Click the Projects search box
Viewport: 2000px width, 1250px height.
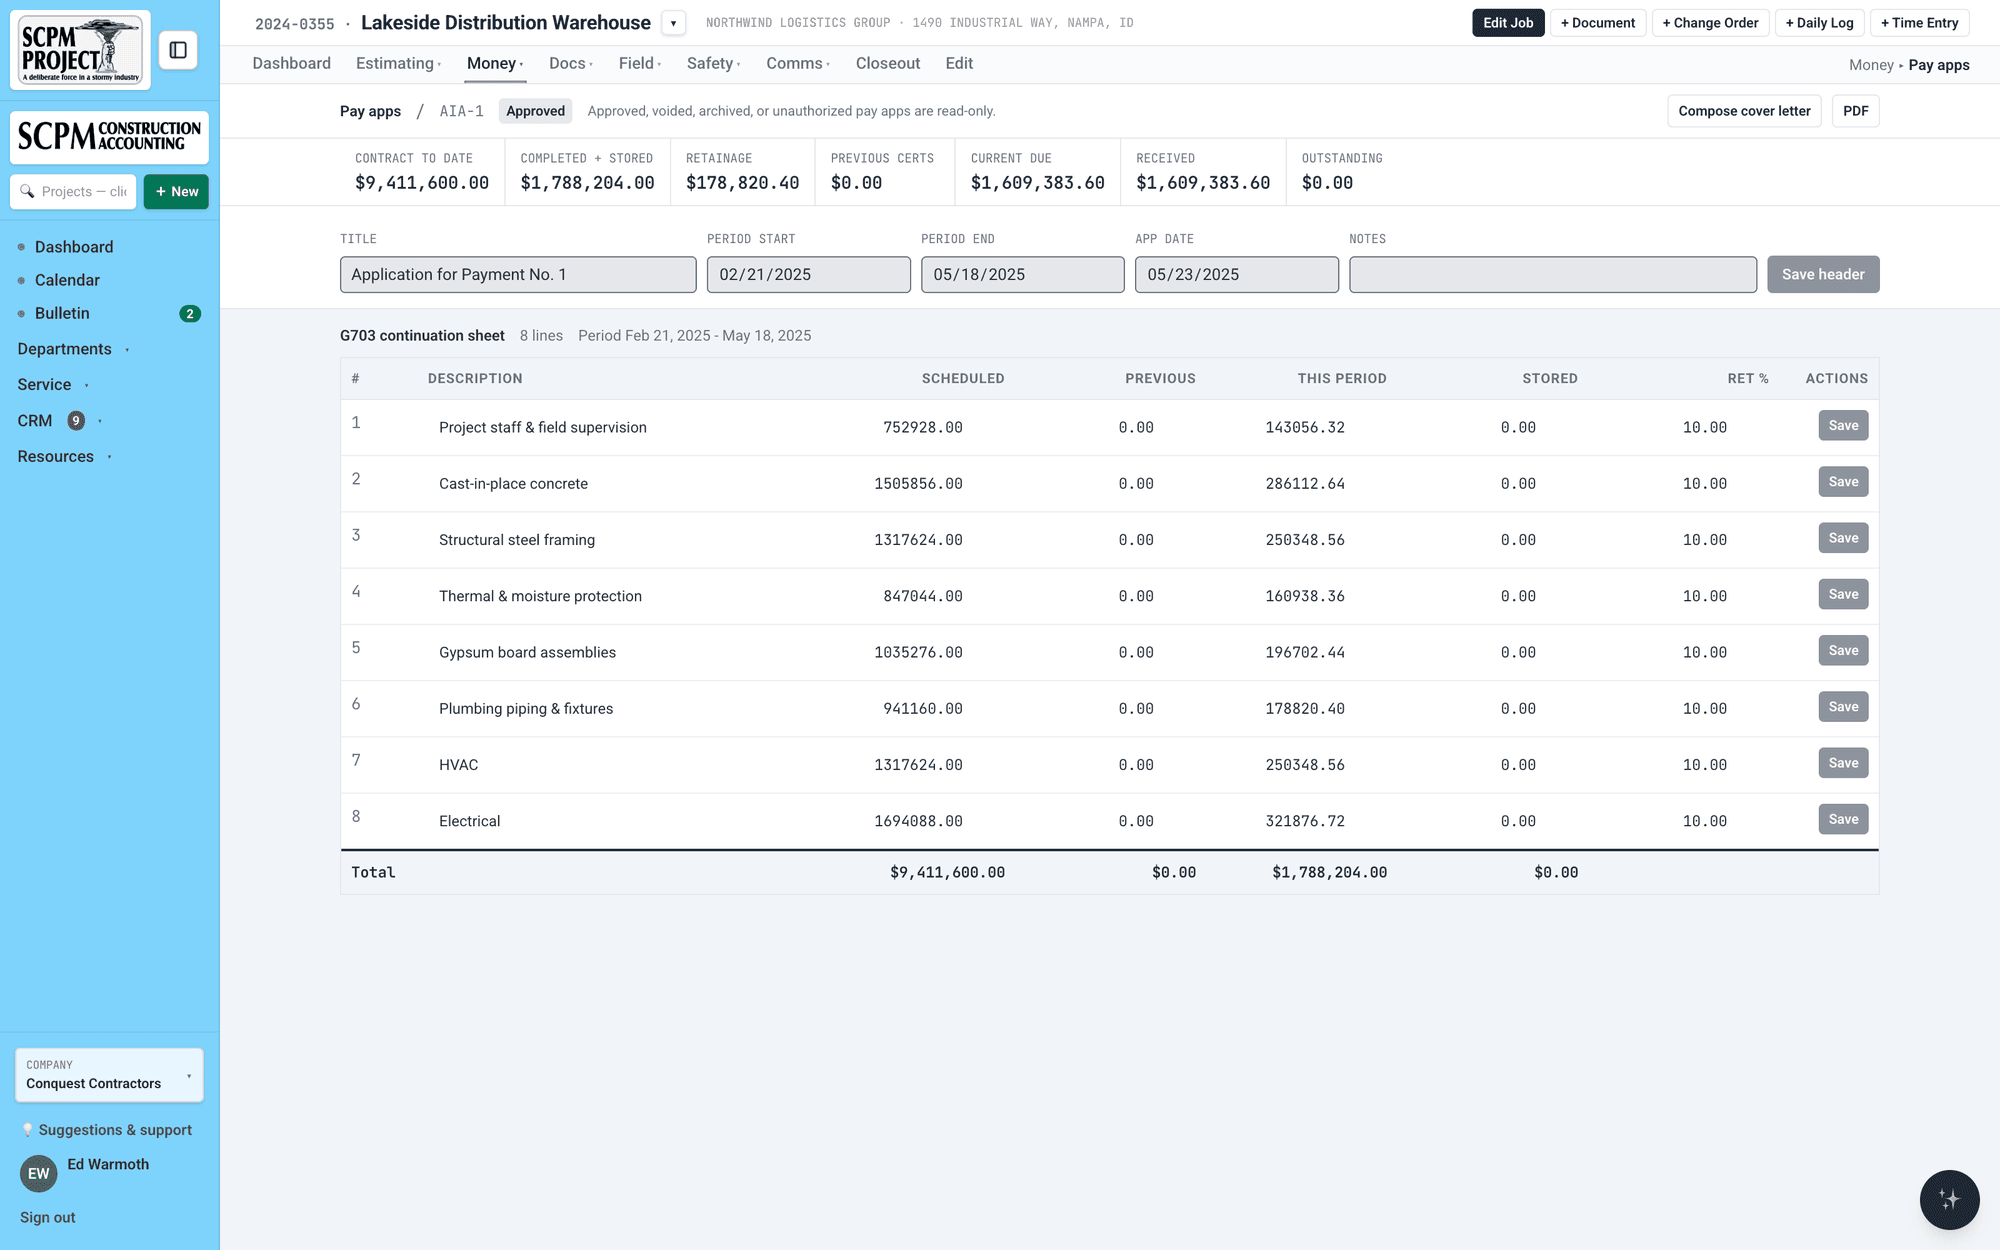pos(73,191)
